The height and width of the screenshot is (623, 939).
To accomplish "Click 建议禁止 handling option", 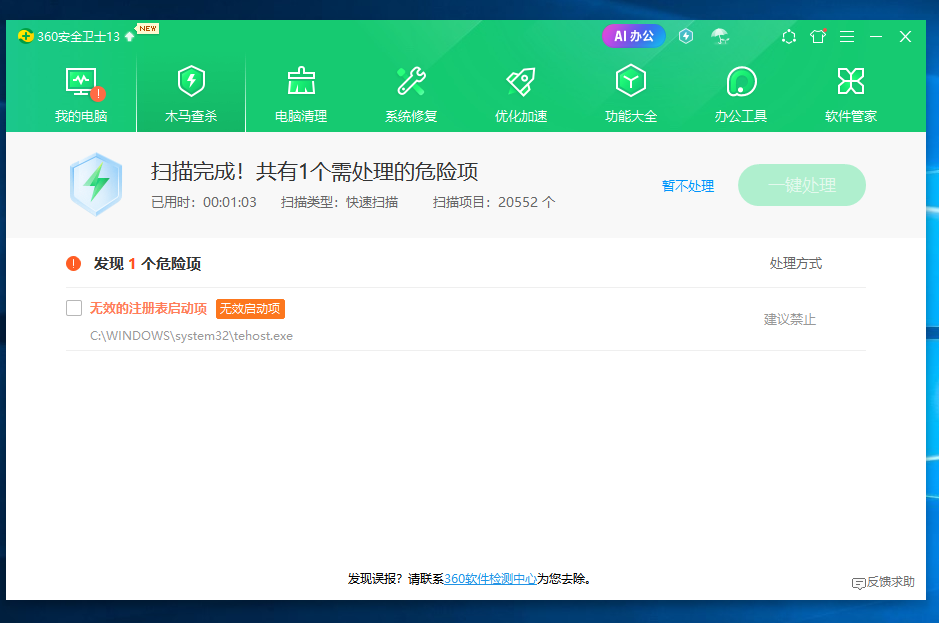I will [x=789, y=319].
